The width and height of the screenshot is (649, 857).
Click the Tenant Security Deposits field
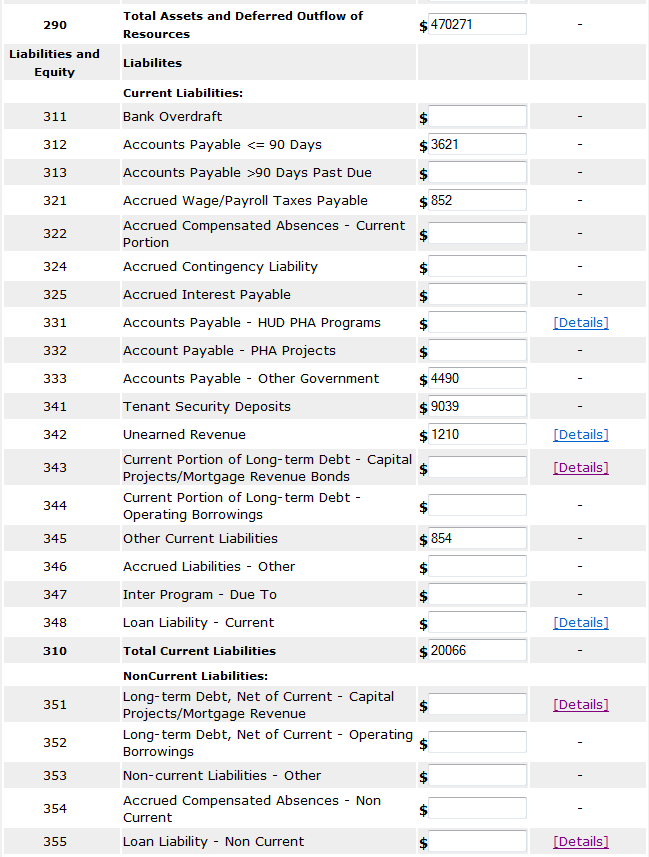point(477,407)
